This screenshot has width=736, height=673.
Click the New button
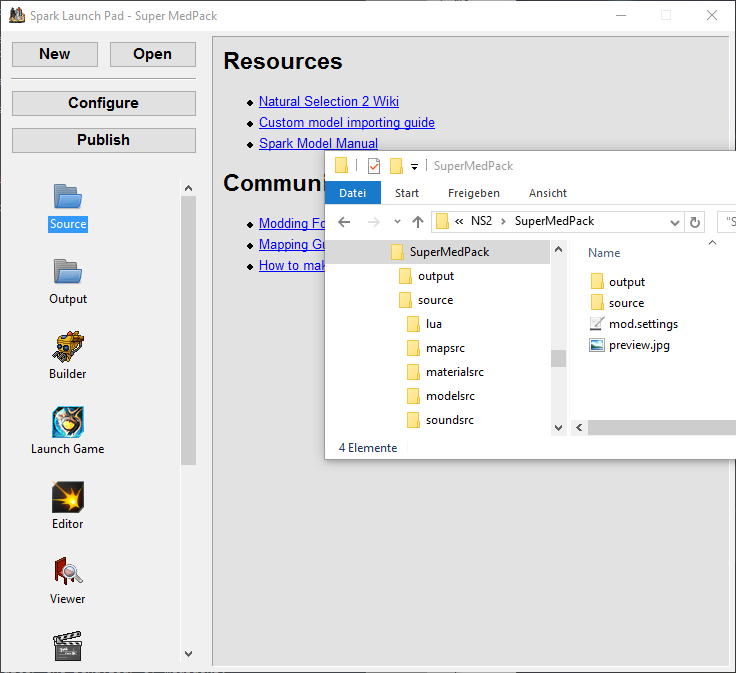[55, 54]
